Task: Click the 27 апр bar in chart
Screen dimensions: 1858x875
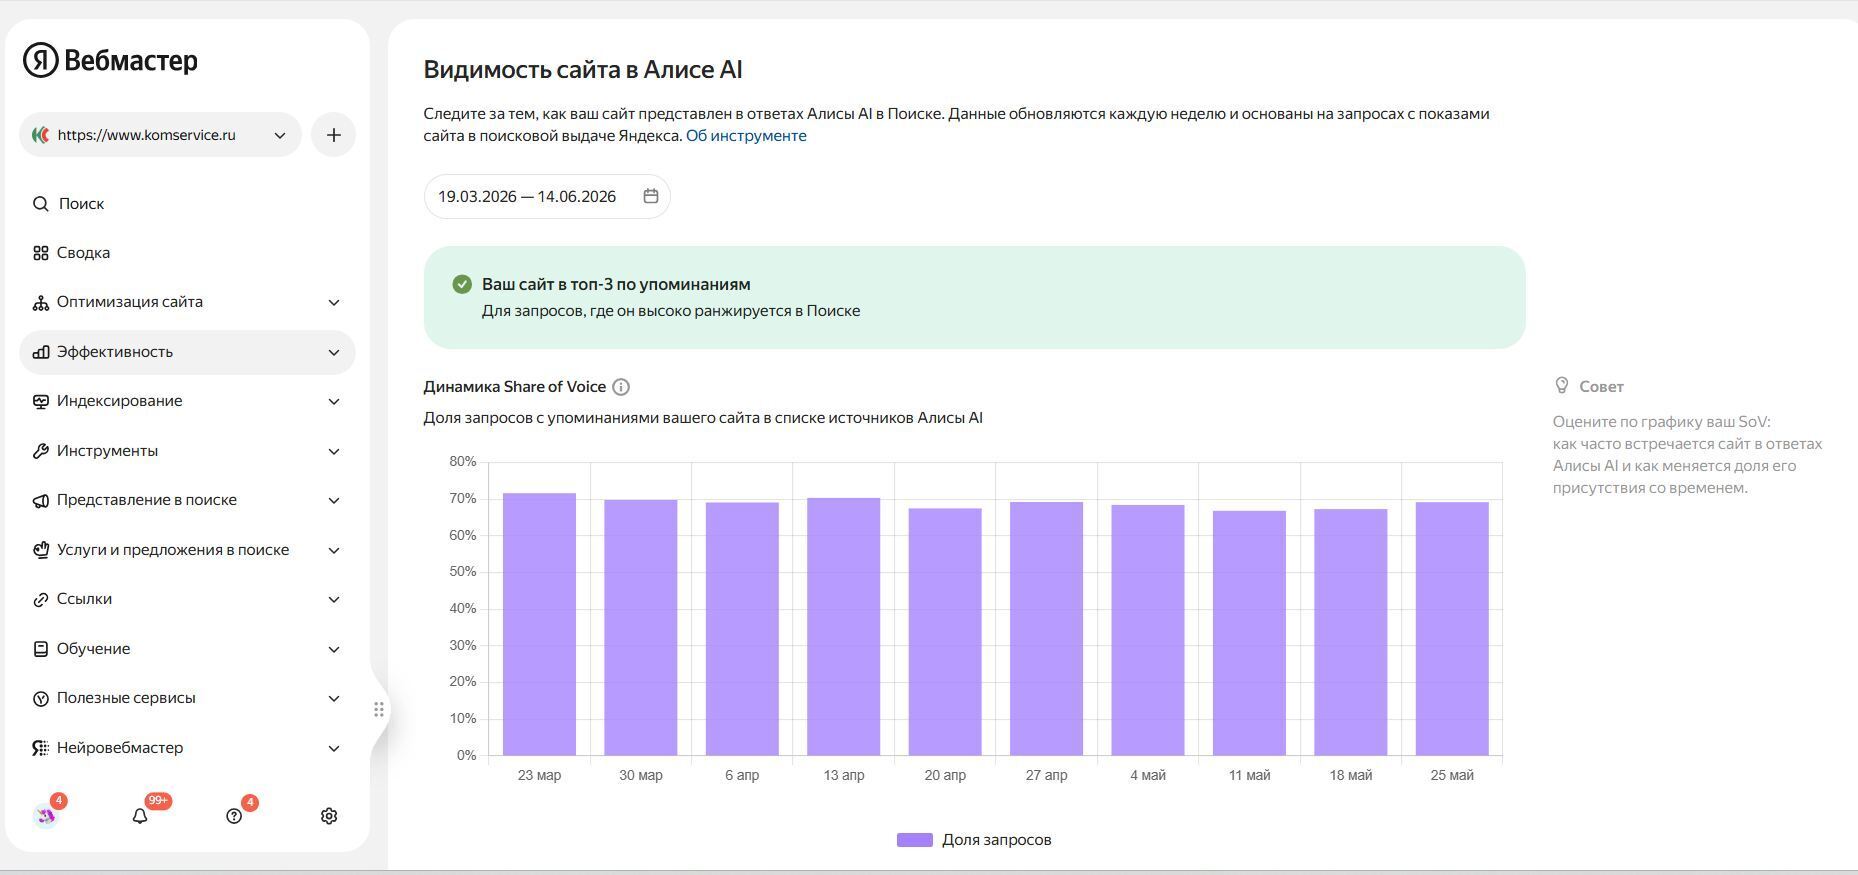Action: click(x=1046, y=628)
